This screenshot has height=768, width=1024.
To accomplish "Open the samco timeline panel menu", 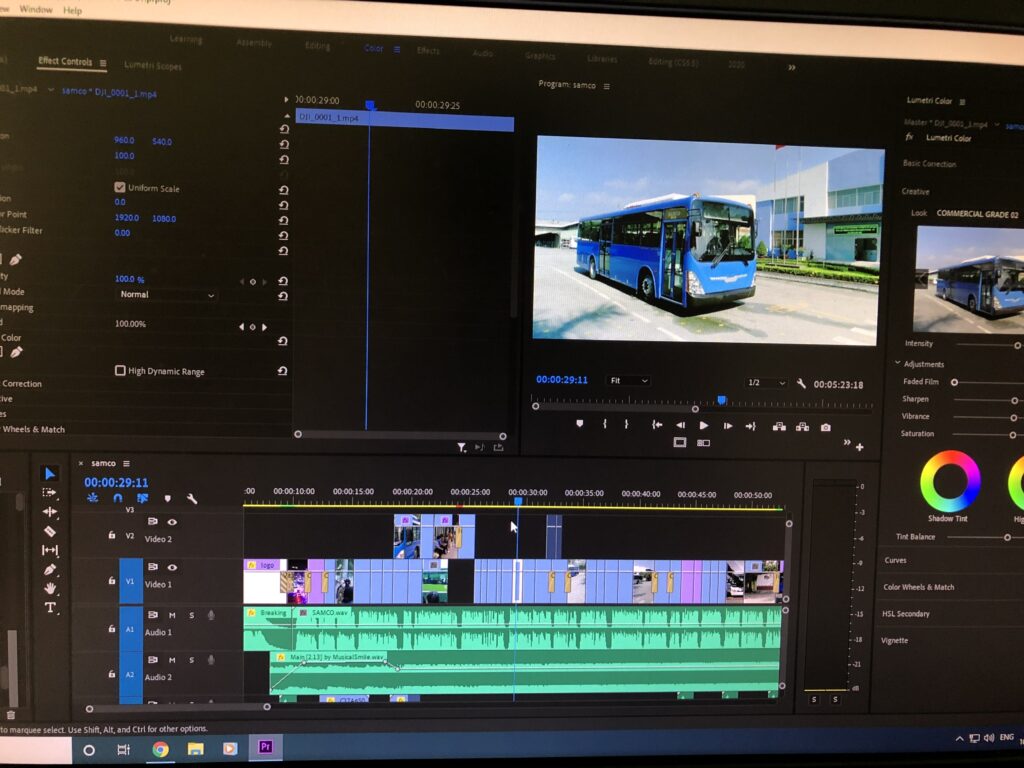I will point(127,464).
